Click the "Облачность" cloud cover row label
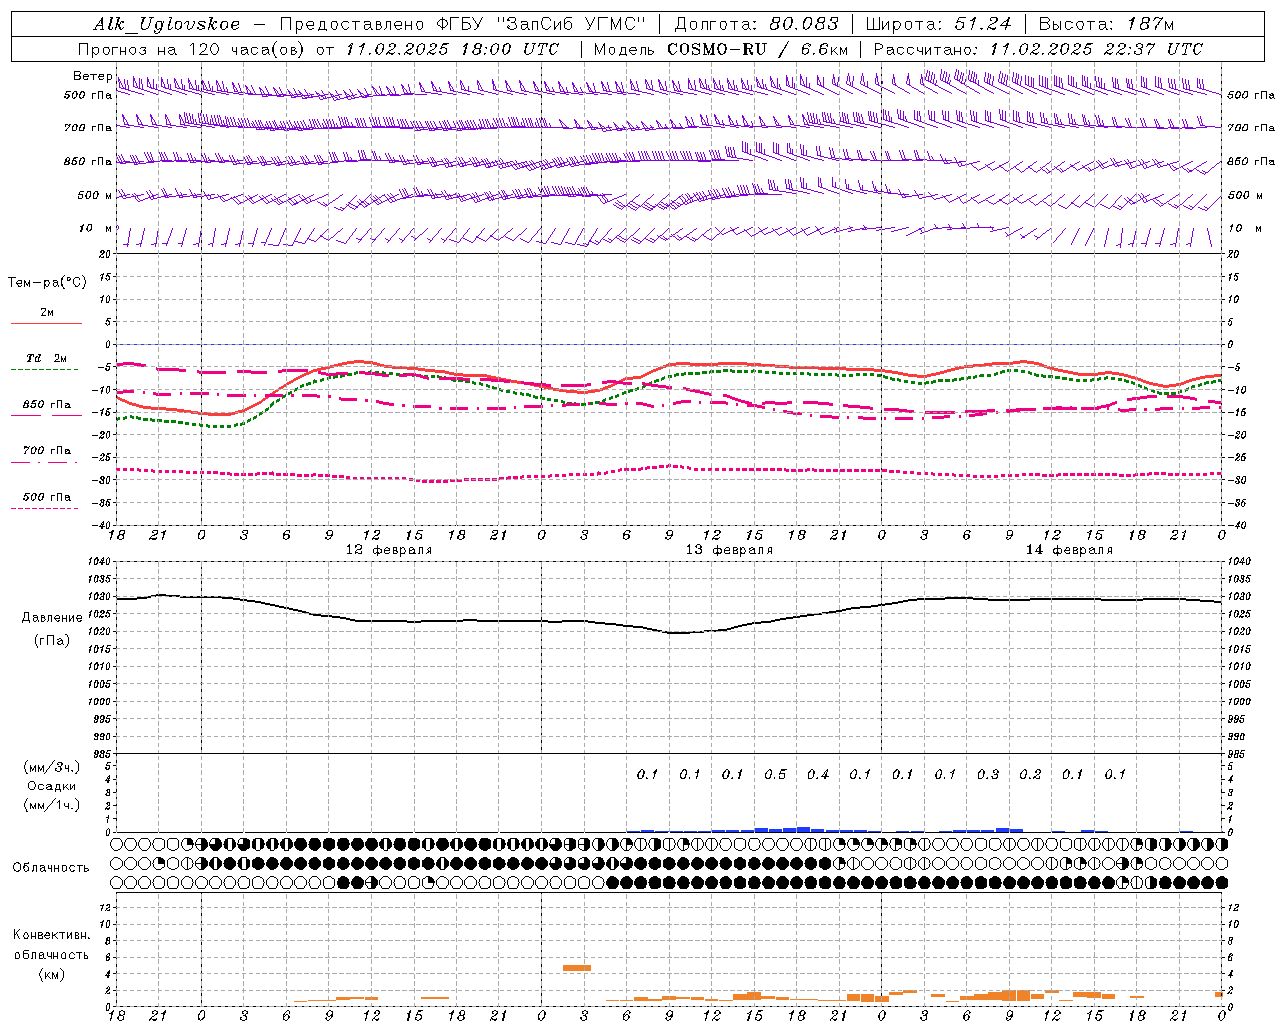 (x=51, y=867)
